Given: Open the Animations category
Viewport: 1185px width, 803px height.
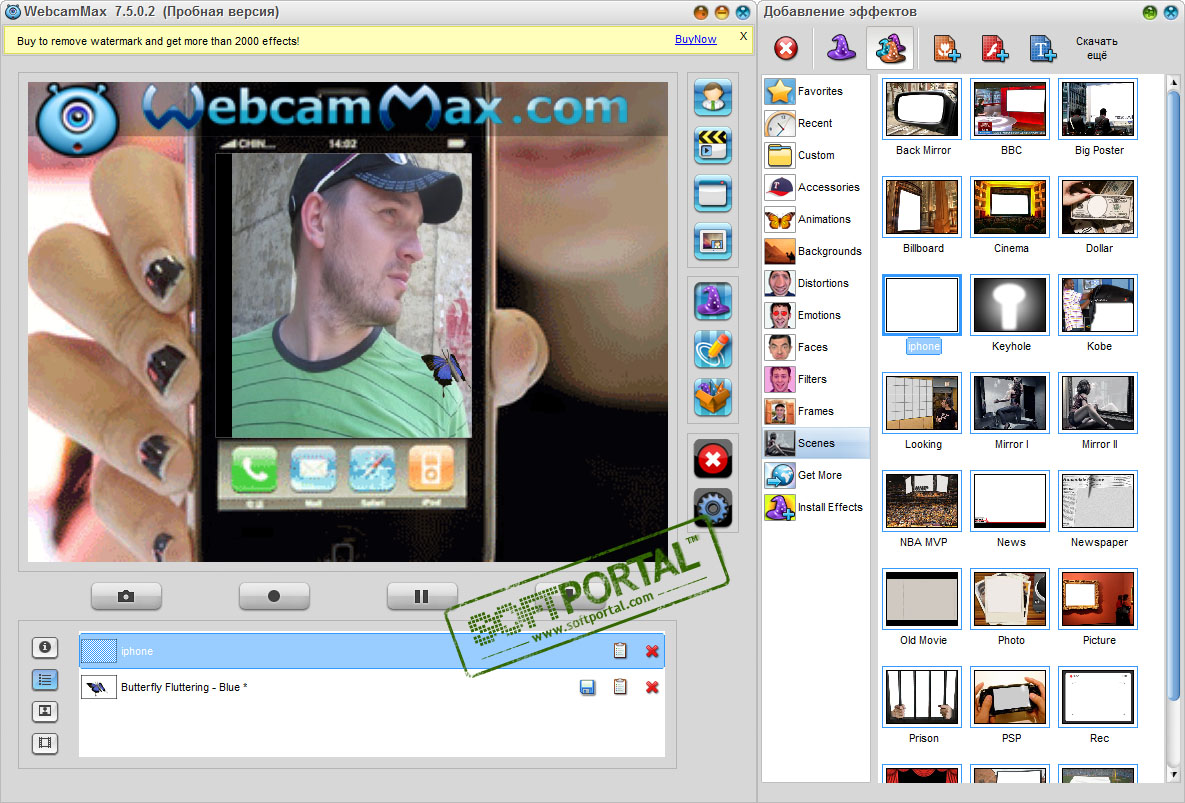Looking at the screenshot, I should pos(816,219).
